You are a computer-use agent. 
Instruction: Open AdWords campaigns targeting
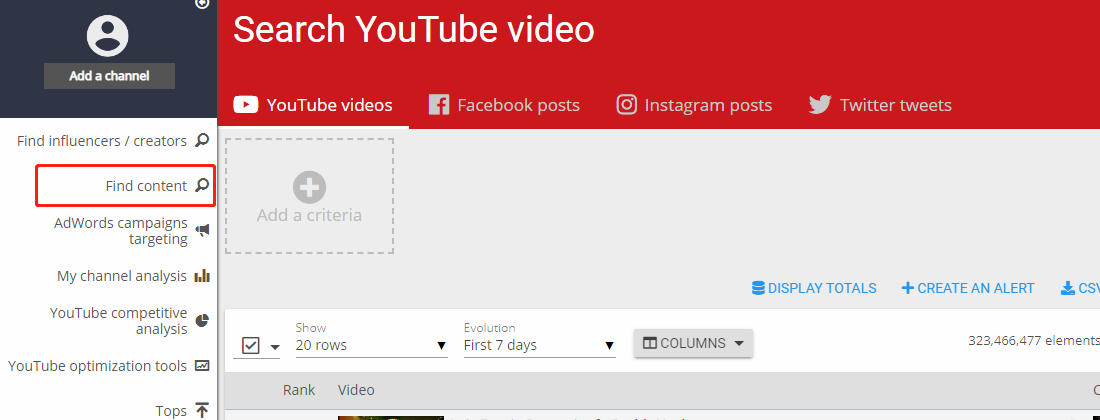tap(121, 231)
